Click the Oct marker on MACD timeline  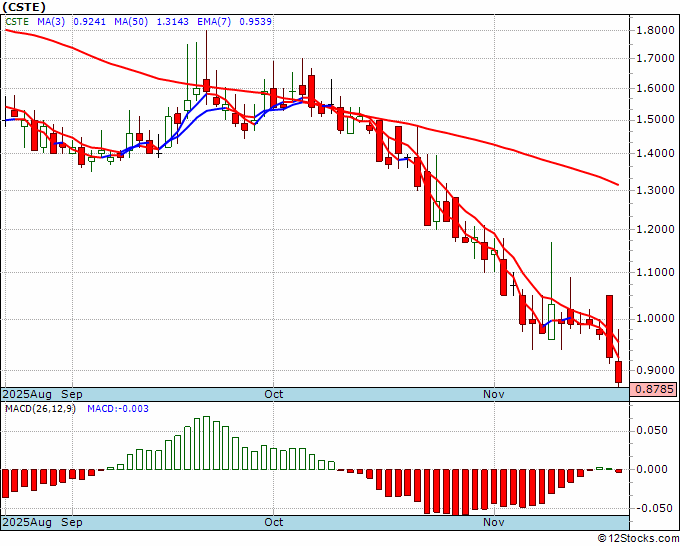point(274,522)
